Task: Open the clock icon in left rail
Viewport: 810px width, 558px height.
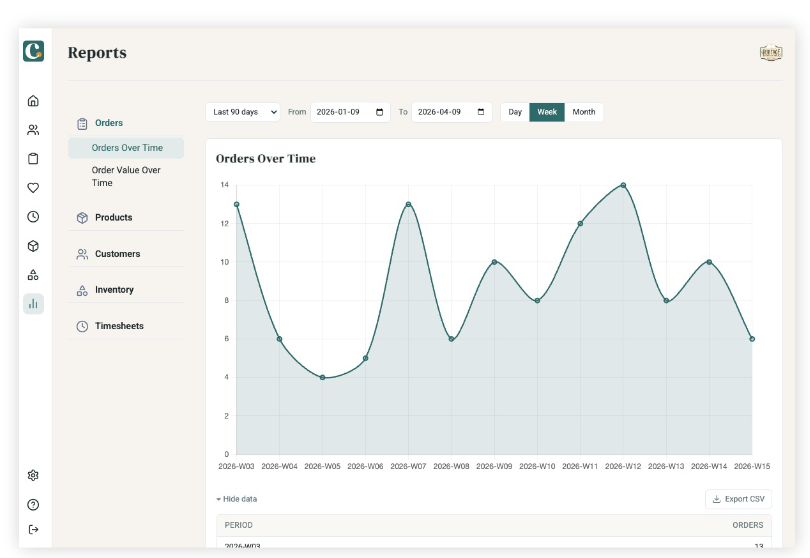Action: click(33, 217)
